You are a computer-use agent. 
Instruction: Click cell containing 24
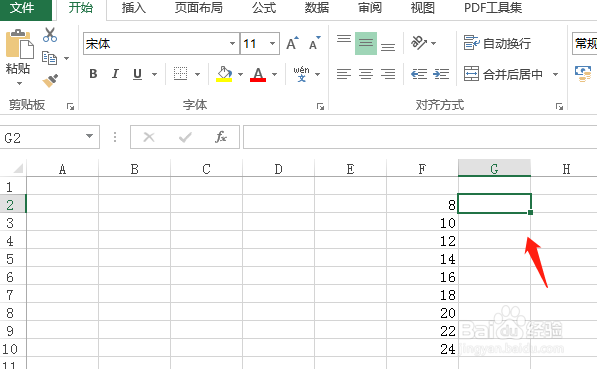(422, 349)
